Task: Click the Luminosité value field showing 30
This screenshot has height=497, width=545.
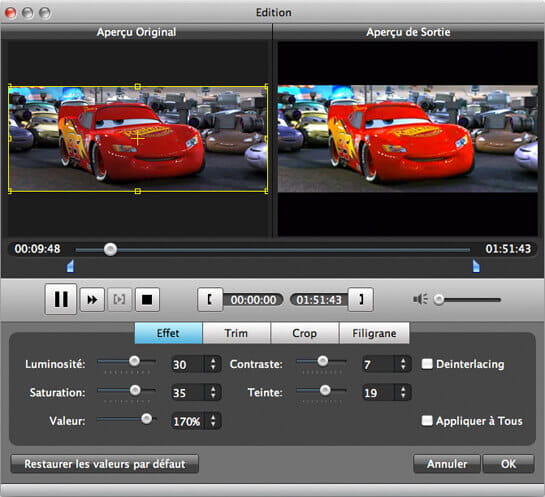Action: (x=187, y=364)
